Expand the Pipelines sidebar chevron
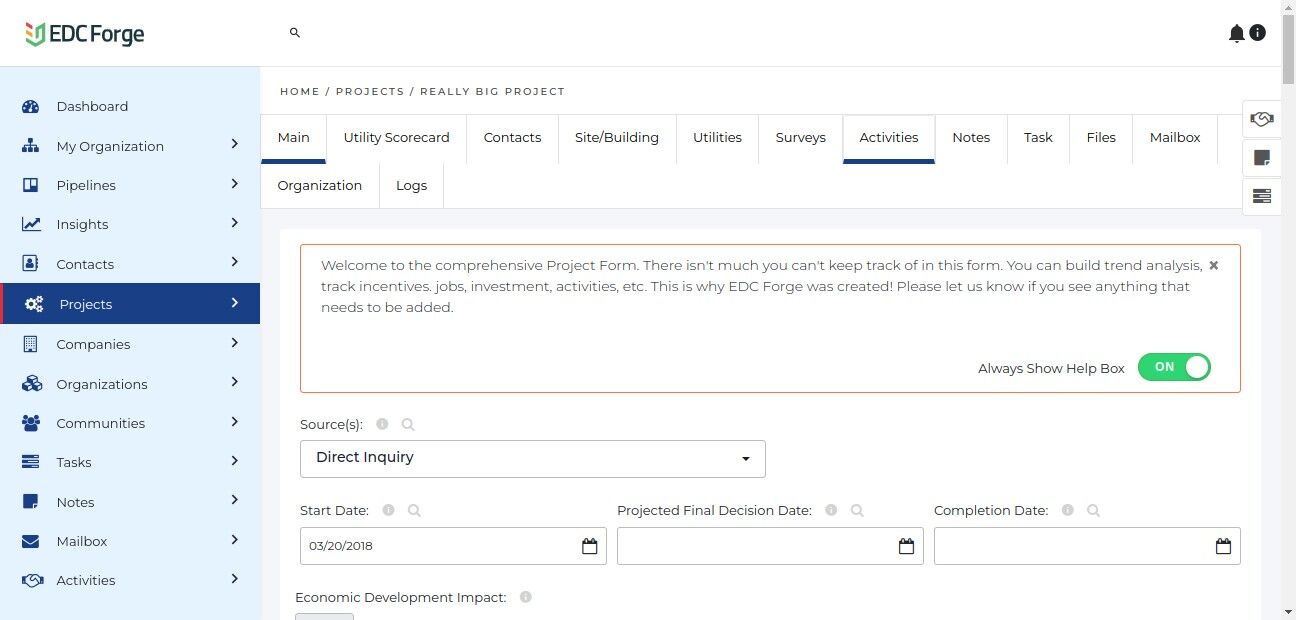The image size is (1296, 620). click(234, 184)
